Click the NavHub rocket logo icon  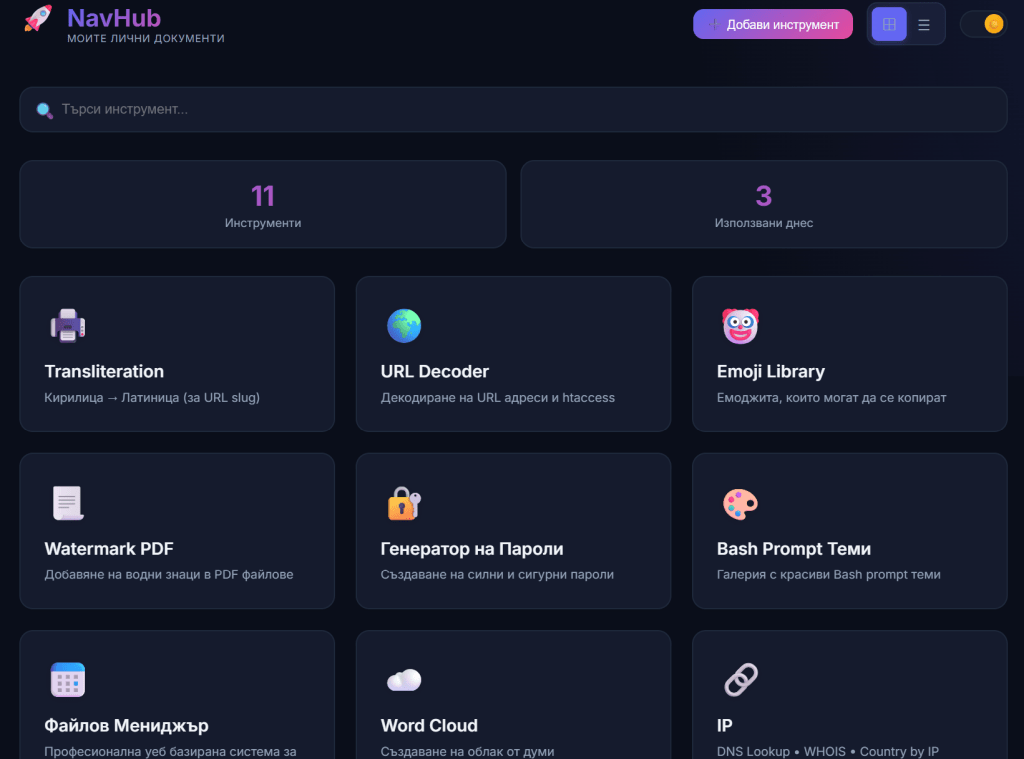click(x=38, y=18)
